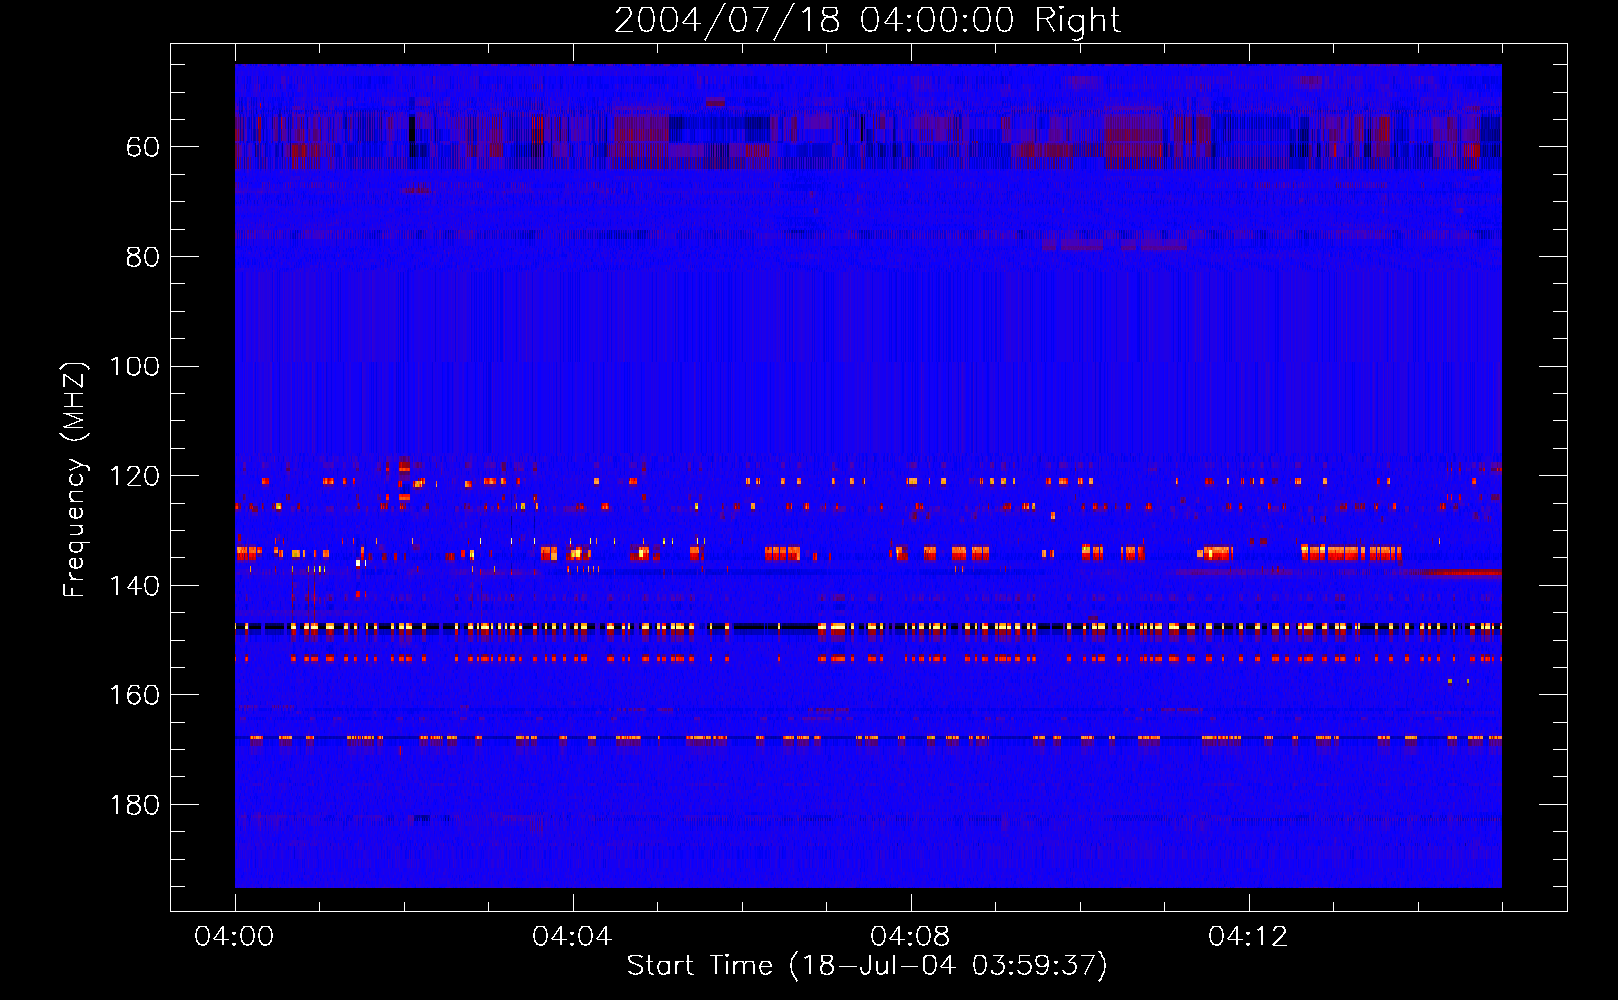Click the 'Start Time (18-Jul-04 03:59:37)' label
The height and width of the screenshot is (1000, 1618).
867,966
